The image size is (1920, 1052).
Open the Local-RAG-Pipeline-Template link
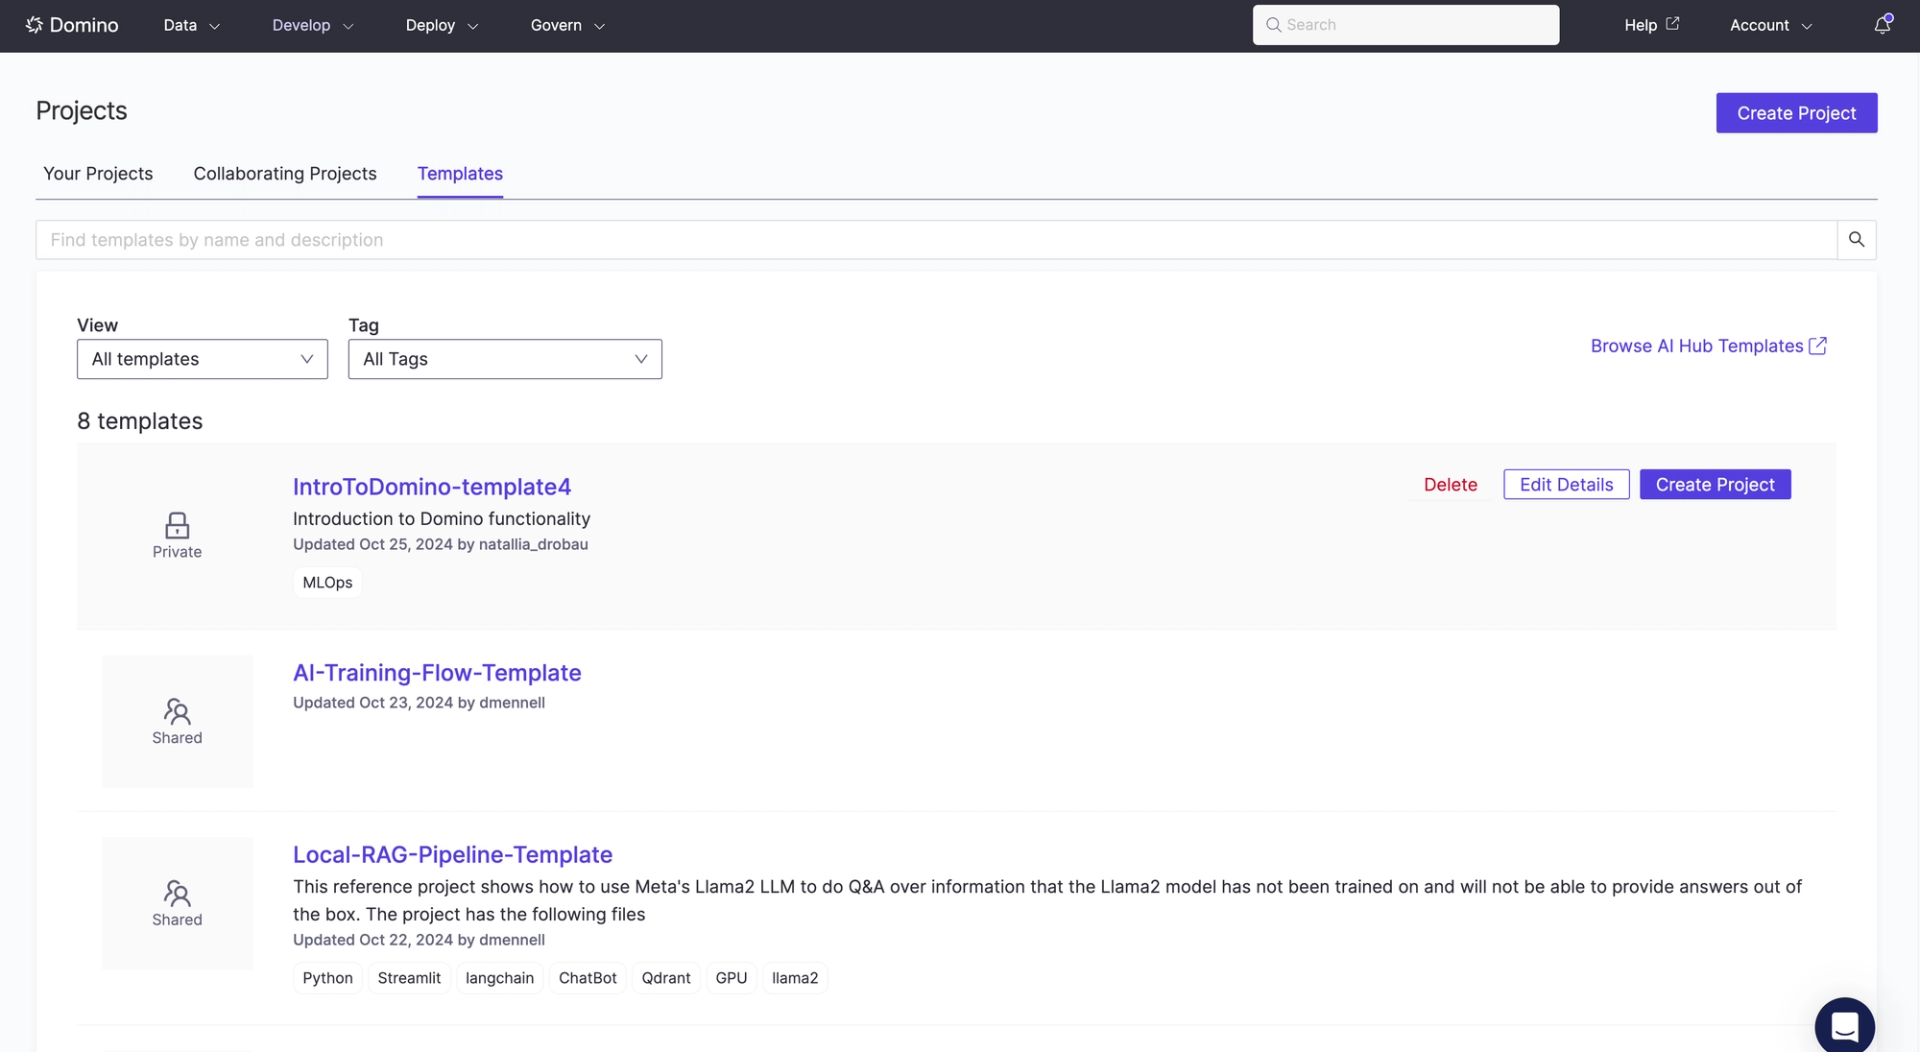[453, 855]
